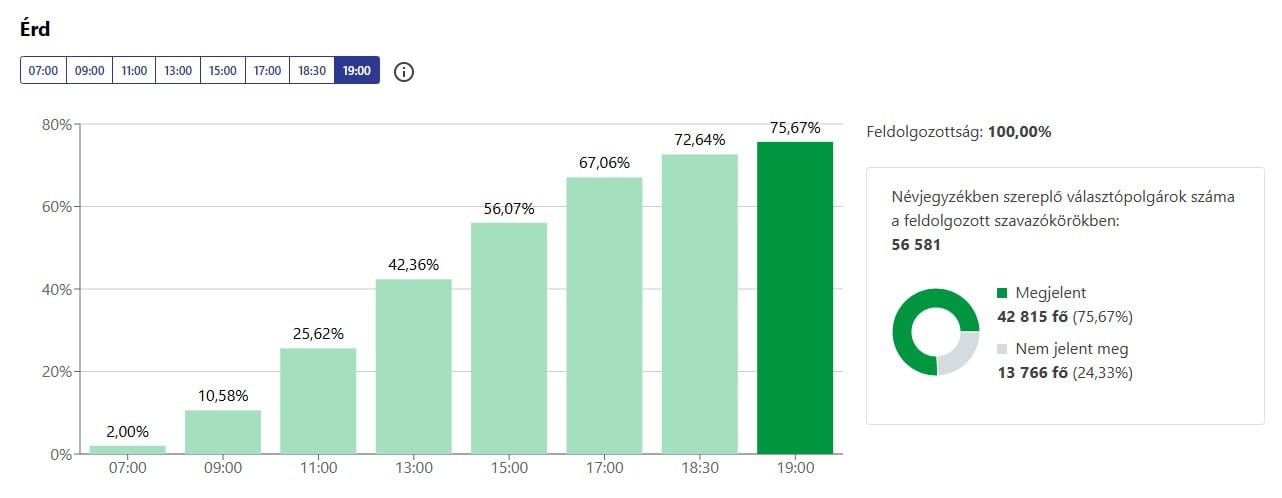Screen dimensions: 1282x498
Task: Click the 10,58% turnout bar
Action: tap(223, 432)
